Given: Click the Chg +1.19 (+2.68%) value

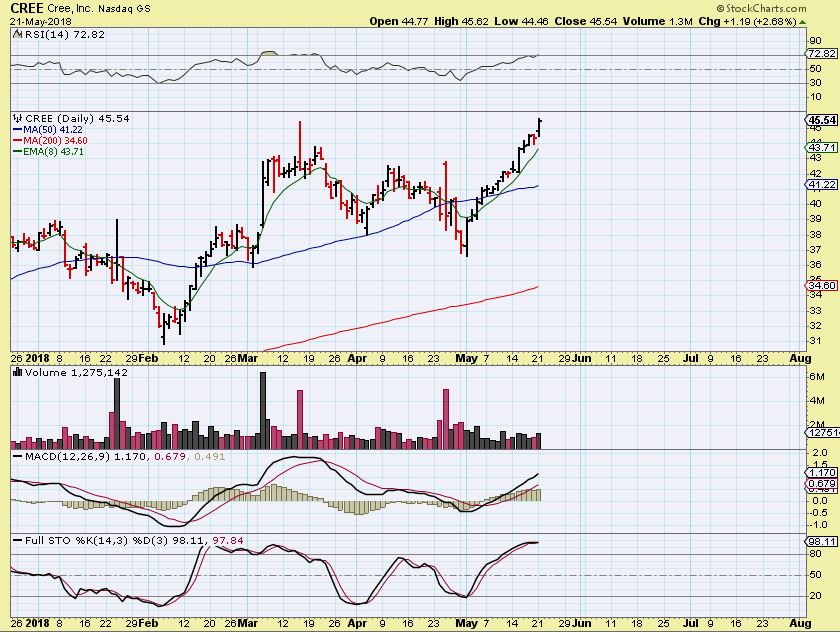Looking at the screenshot, I should tap(747, 21).
